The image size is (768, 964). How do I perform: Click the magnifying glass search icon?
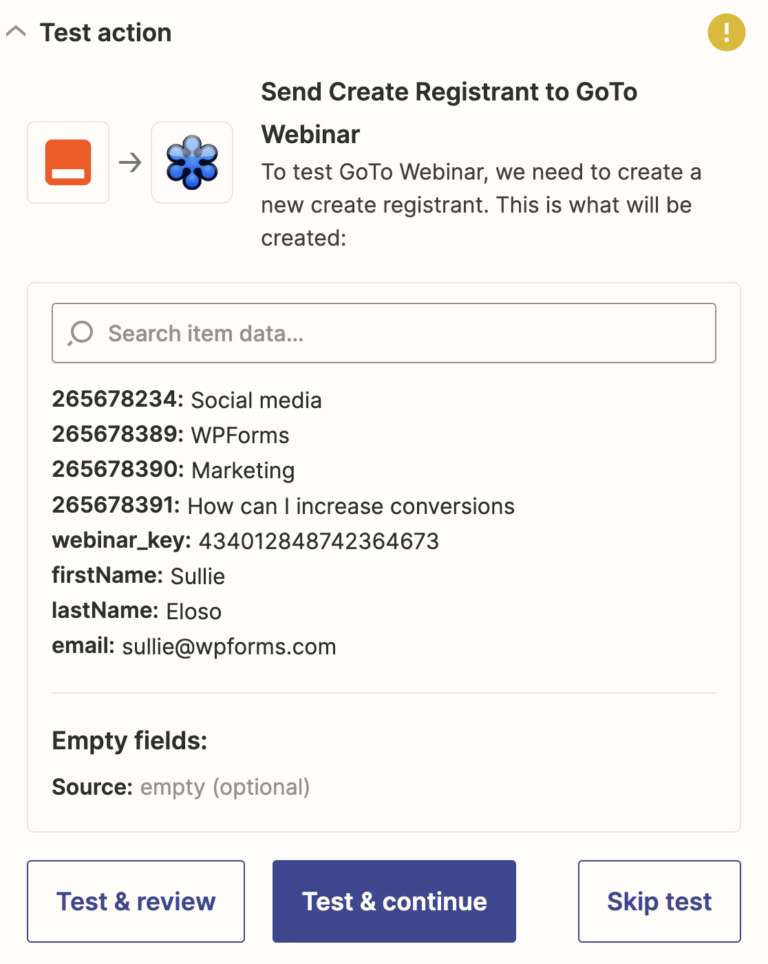(79, 333)
